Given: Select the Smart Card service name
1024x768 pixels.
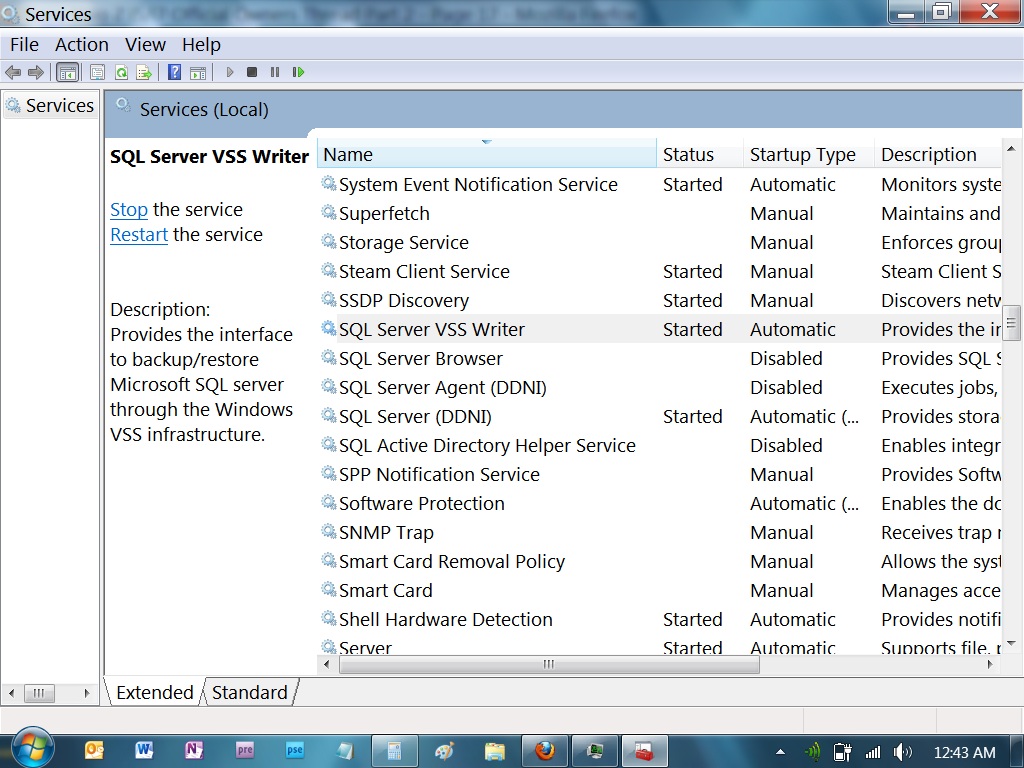Looking at the screenshot, I should point(386,590).
